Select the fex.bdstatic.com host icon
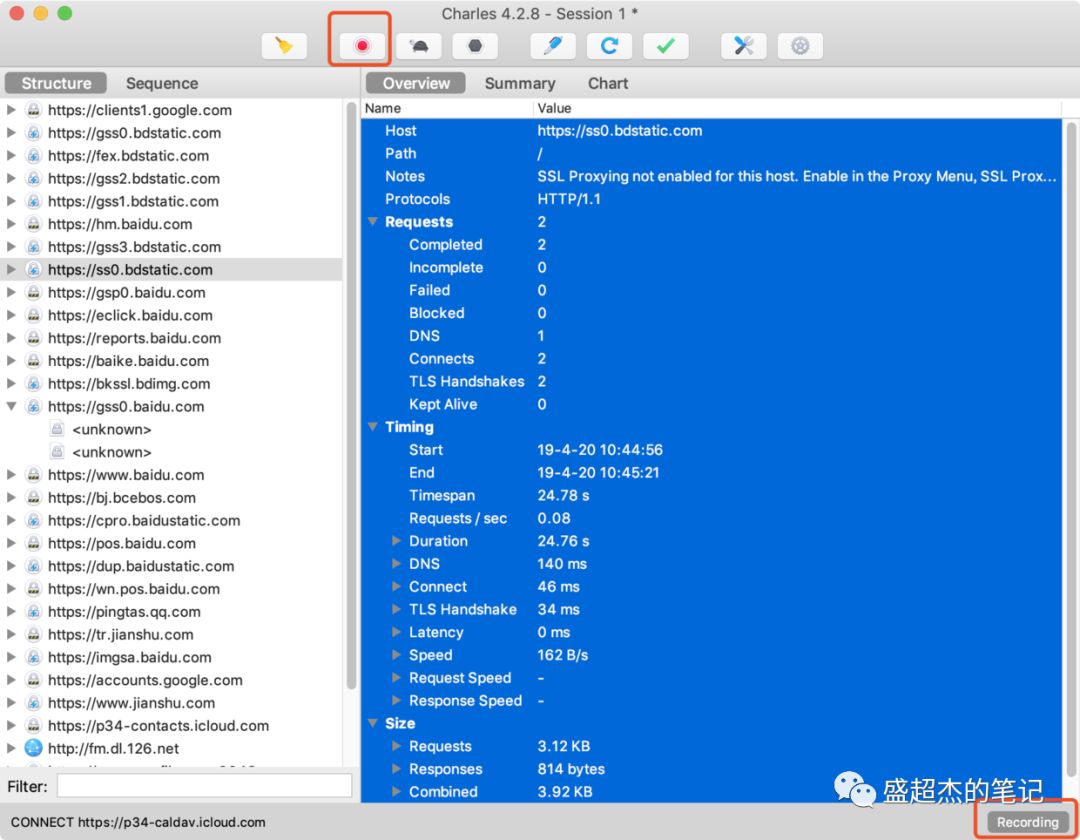The width and height of the screenshot is (1080, 840). point(33,156)
